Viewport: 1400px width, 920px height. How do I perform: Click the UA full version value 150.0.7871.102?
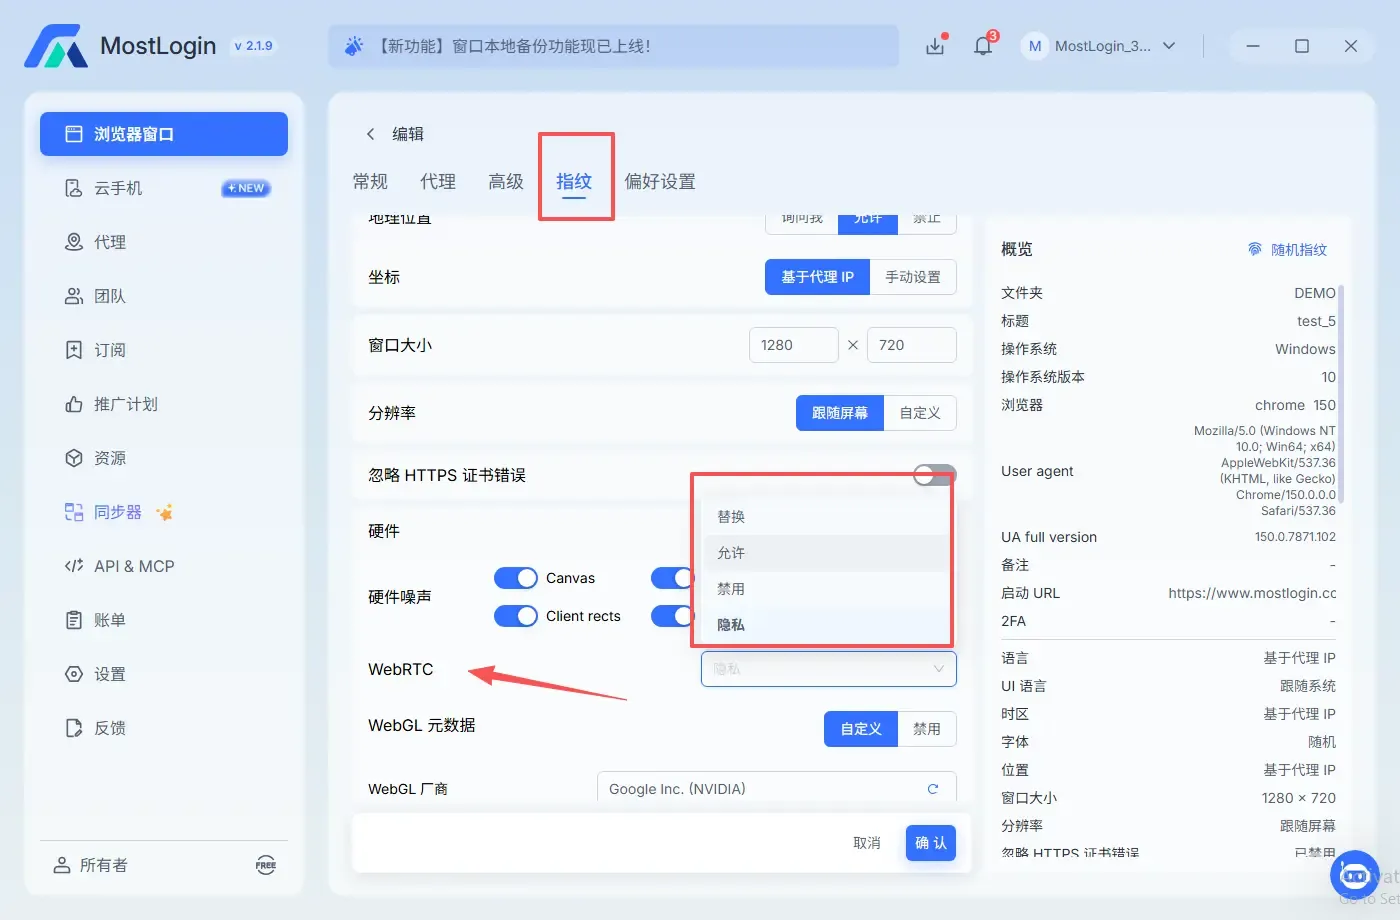coord(1295,537)
